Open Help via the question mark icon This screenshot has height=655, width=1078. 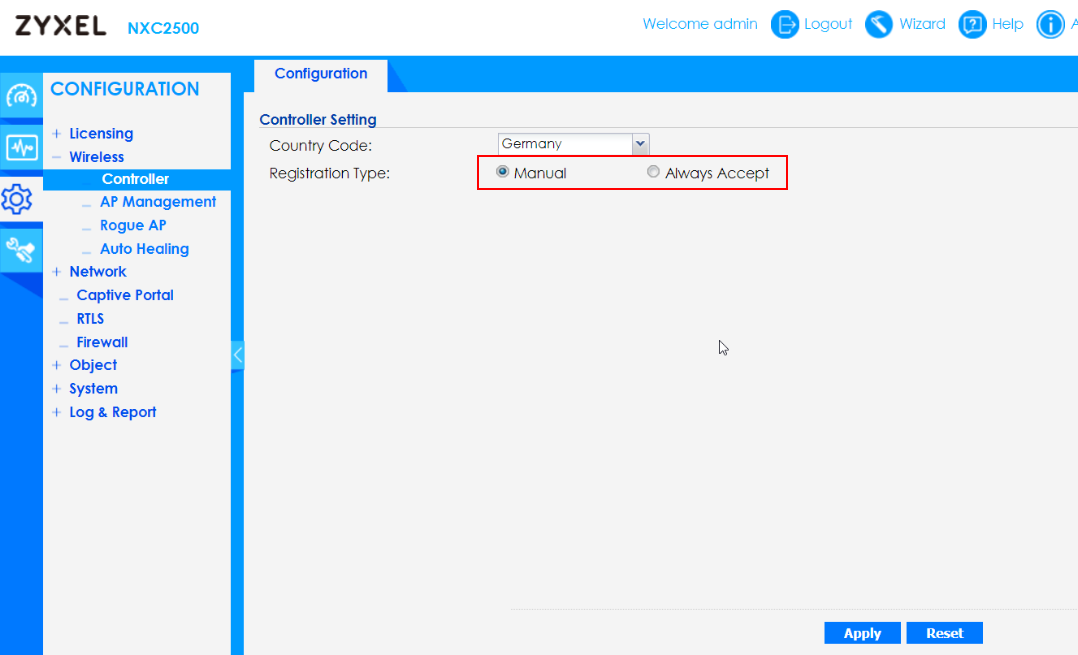(x=972, y=24)
